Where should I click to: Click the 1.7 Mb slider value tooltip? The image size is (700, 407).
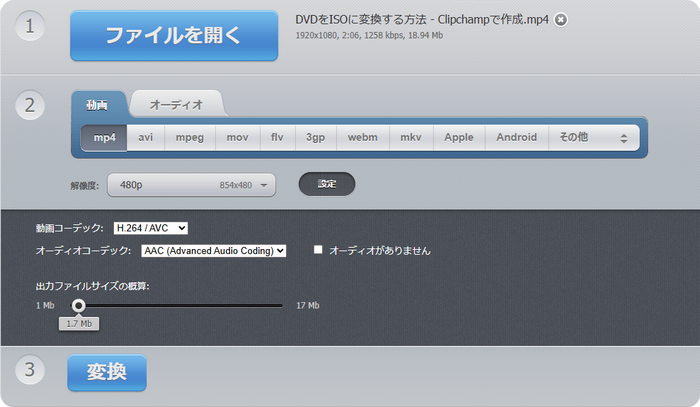(x=79, y=324)
